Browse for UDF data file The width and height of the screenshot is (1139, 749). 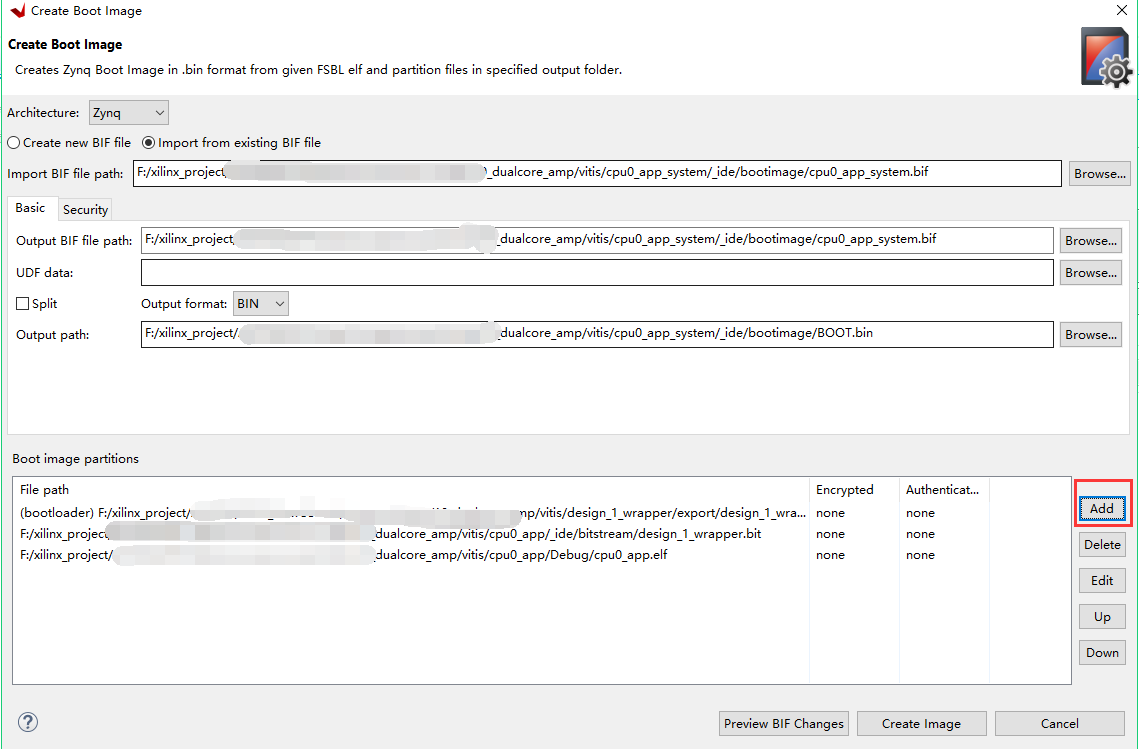point(1090,272)
